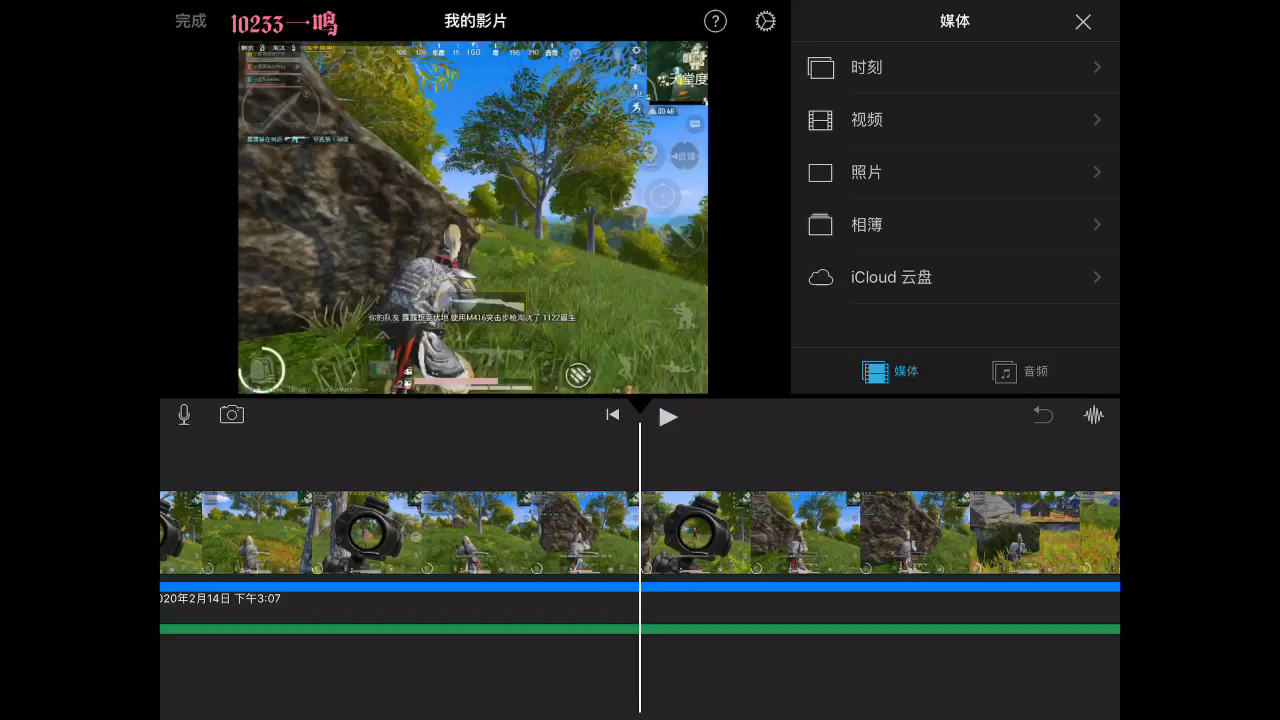Click the 完成 button
This screenshot has height=720, width=1280.
tap(191, 21)
